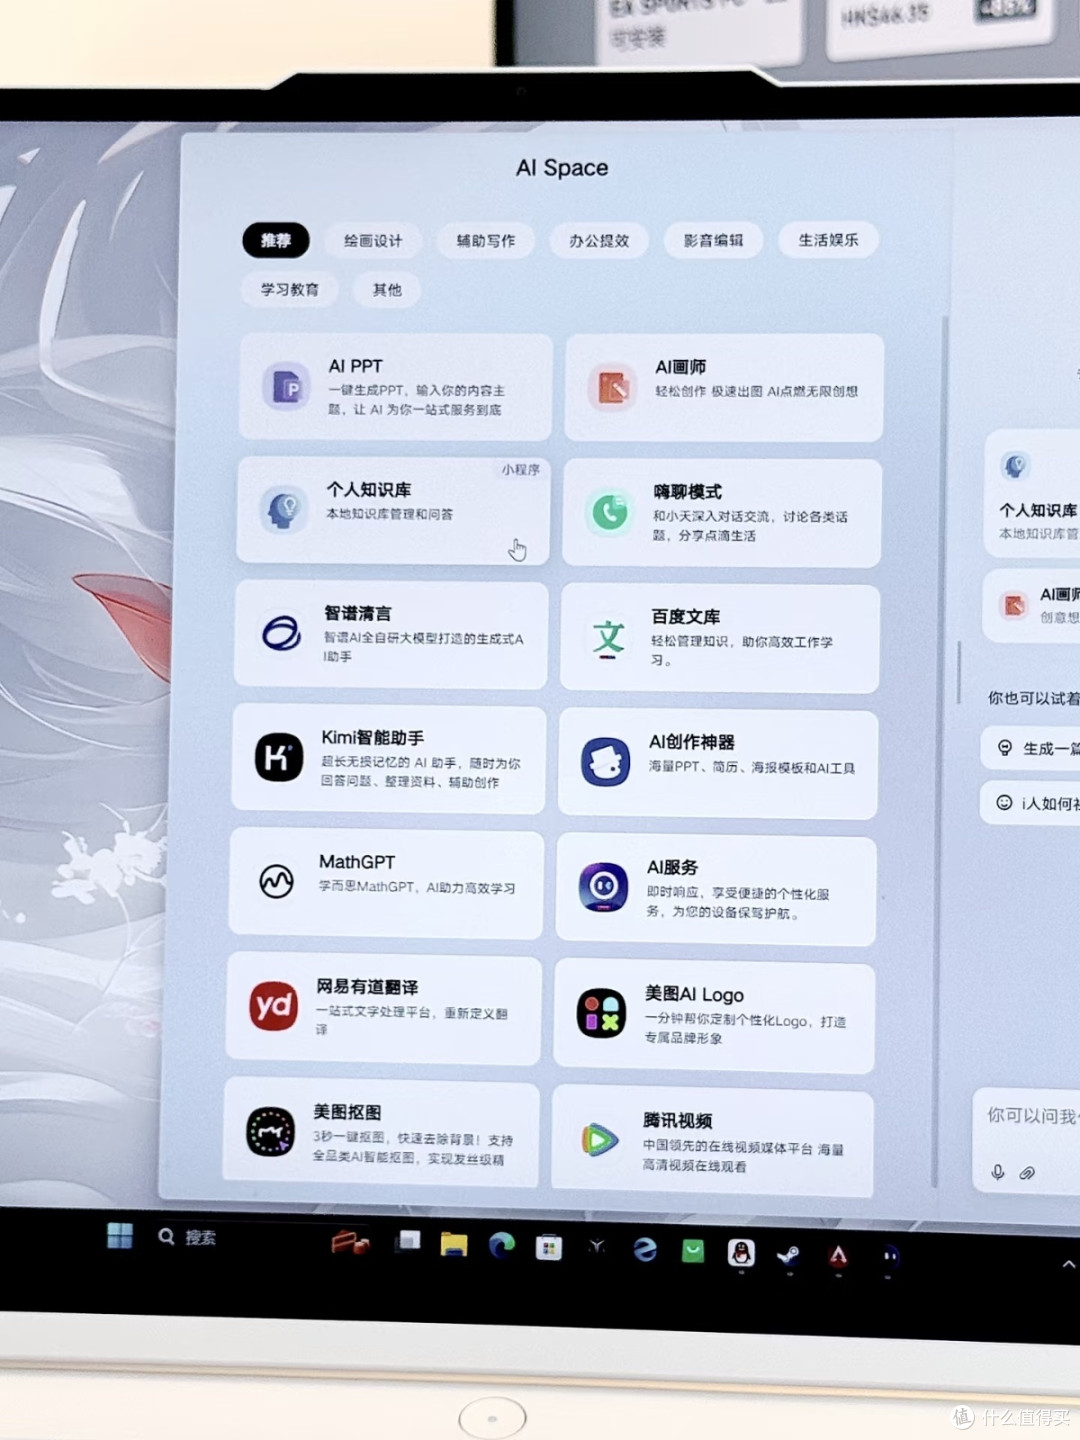
Task: Click the 网易有道翻译 title text
Action: point(367,986)
